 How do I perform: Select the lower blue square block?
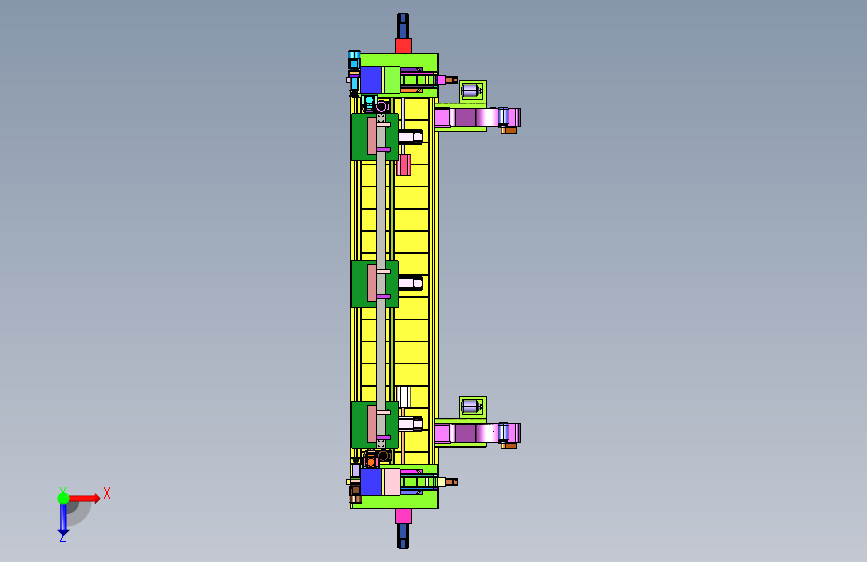coord(371,482)
